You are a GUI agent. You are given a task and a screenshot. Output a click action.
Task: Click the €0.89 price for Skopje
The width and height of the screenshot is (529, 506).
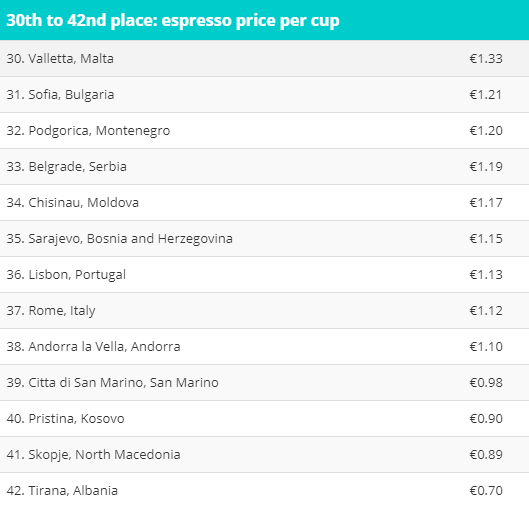pyautogui.click(x=486, y=455)
